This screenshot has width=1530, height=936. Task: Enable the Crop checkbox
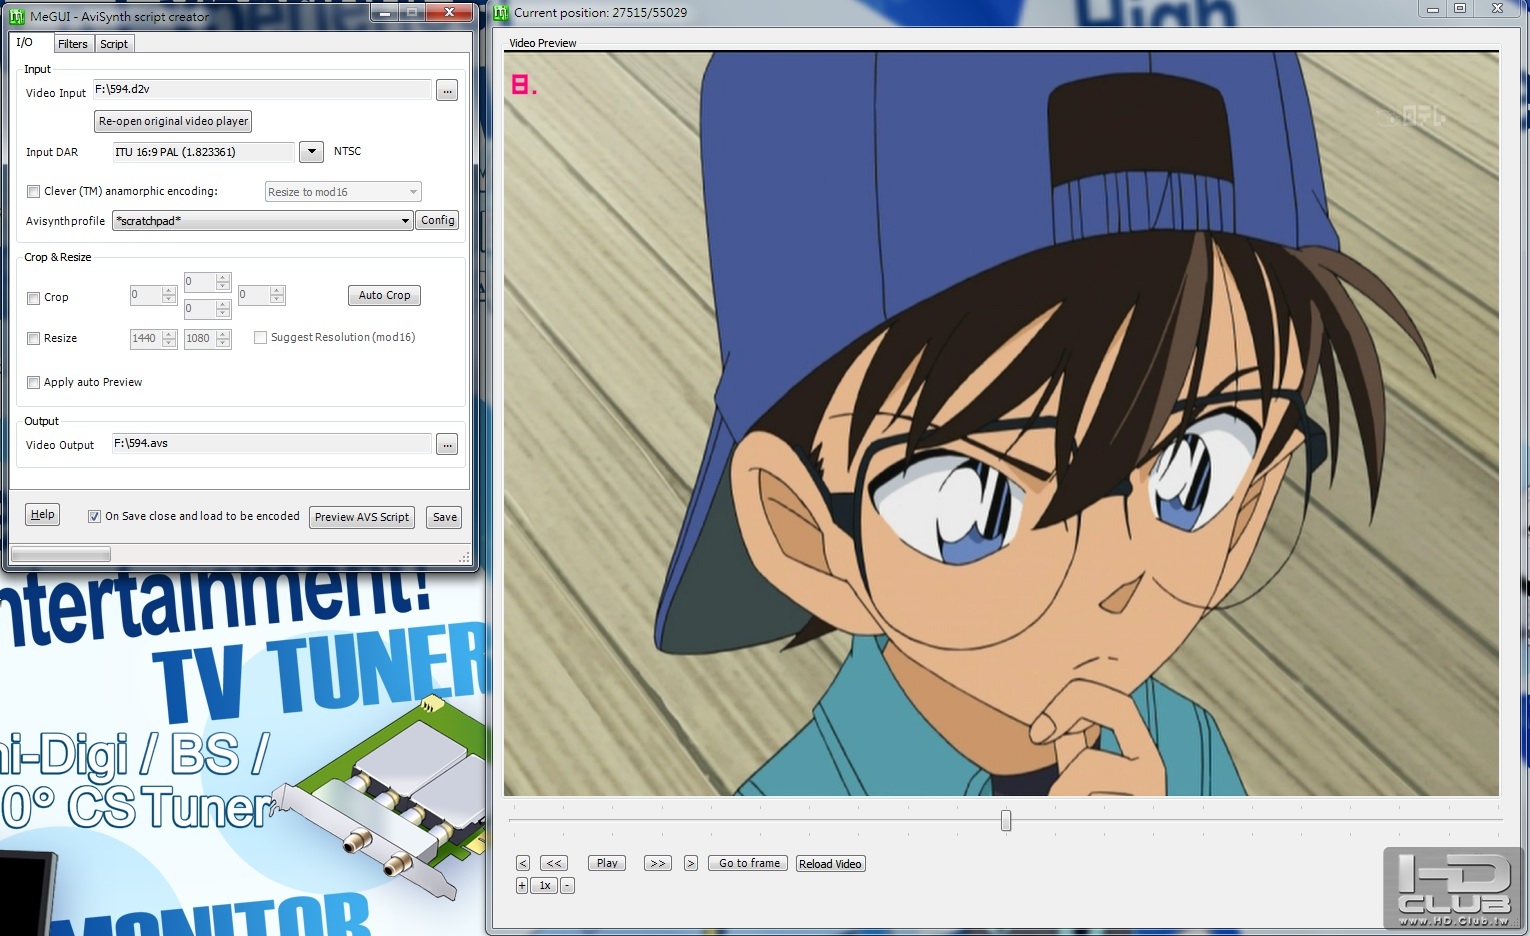coord(33,298)
